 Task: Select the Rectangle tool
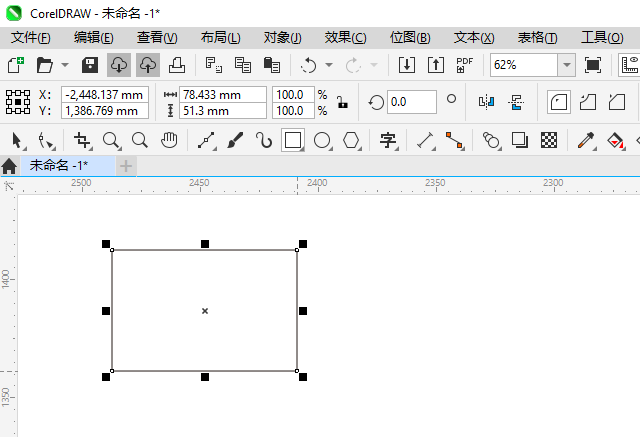[293, 140]
